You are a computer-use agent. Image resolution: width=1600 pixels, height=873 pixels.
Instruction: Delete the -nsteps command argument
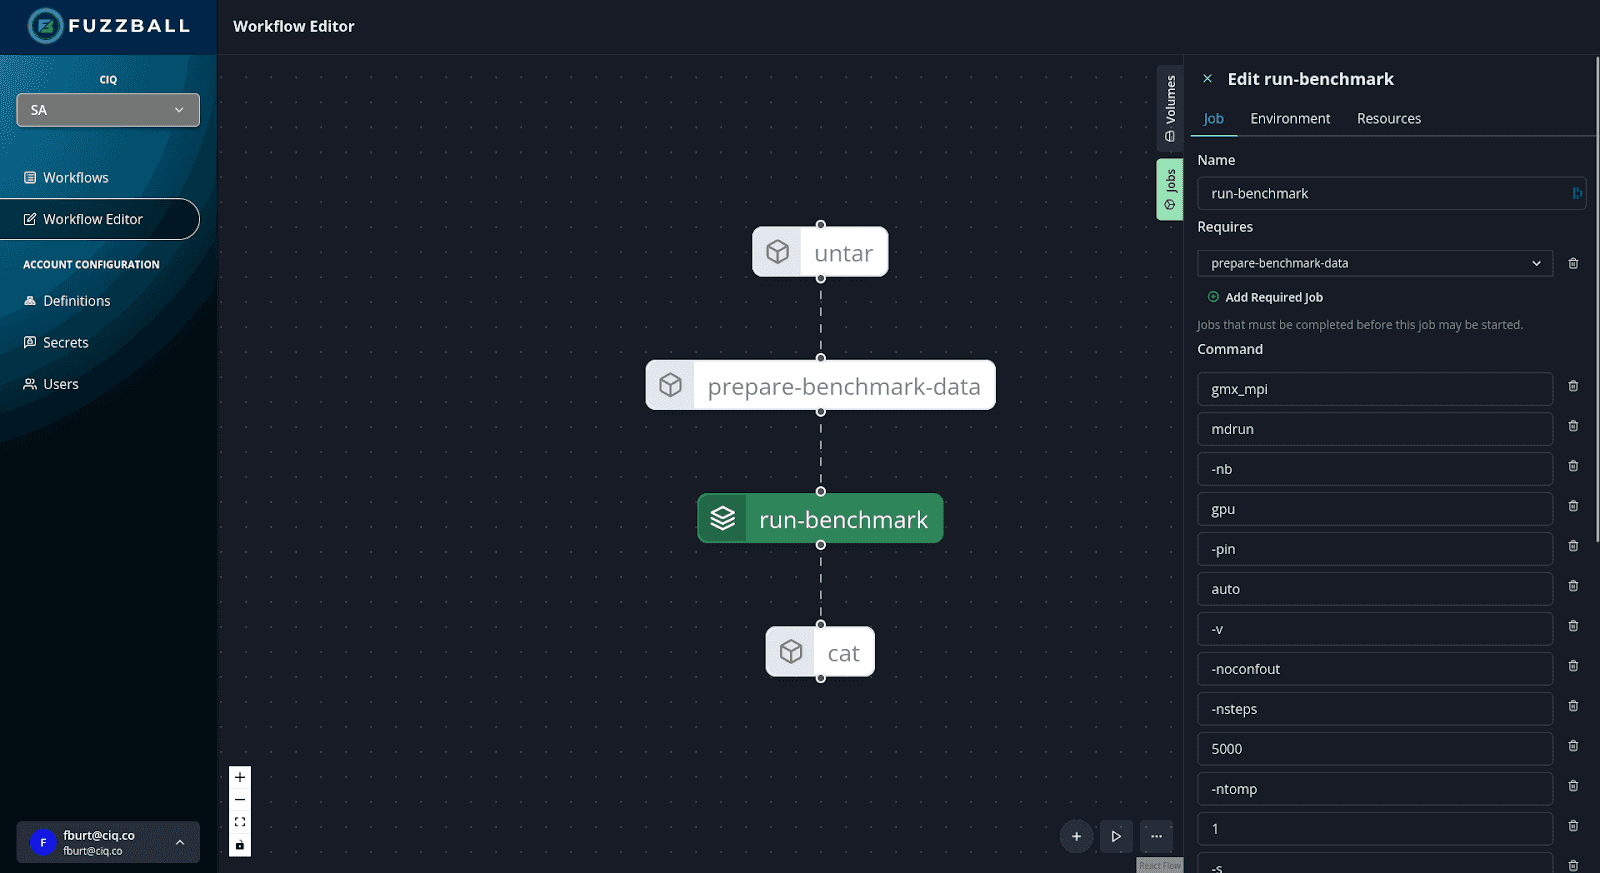point(1573,707)
